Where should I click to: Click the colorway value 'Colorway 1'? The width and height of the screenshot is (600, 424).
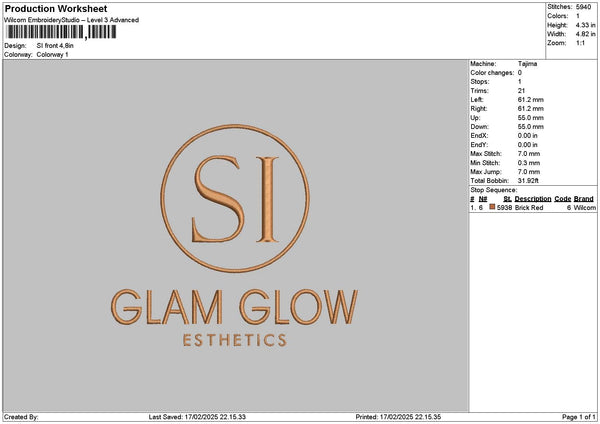[52, 55]
